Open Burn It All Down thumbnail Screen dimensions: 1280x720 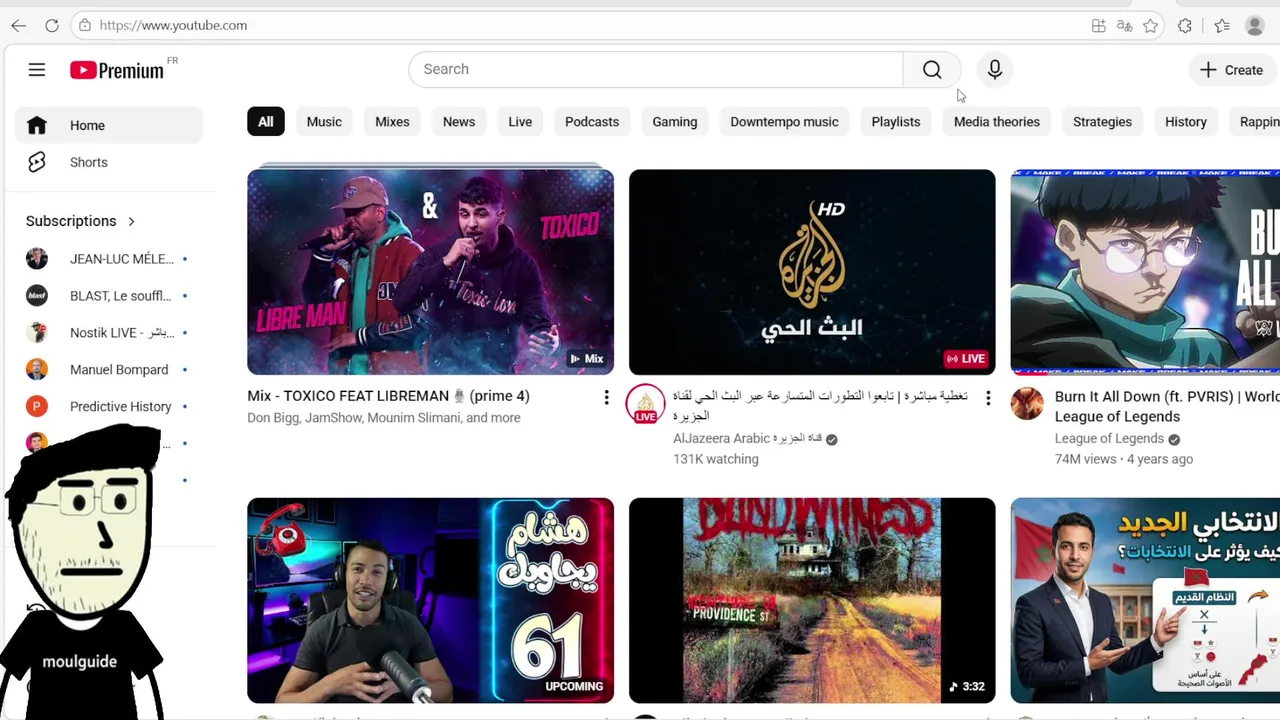[1145, 272]
